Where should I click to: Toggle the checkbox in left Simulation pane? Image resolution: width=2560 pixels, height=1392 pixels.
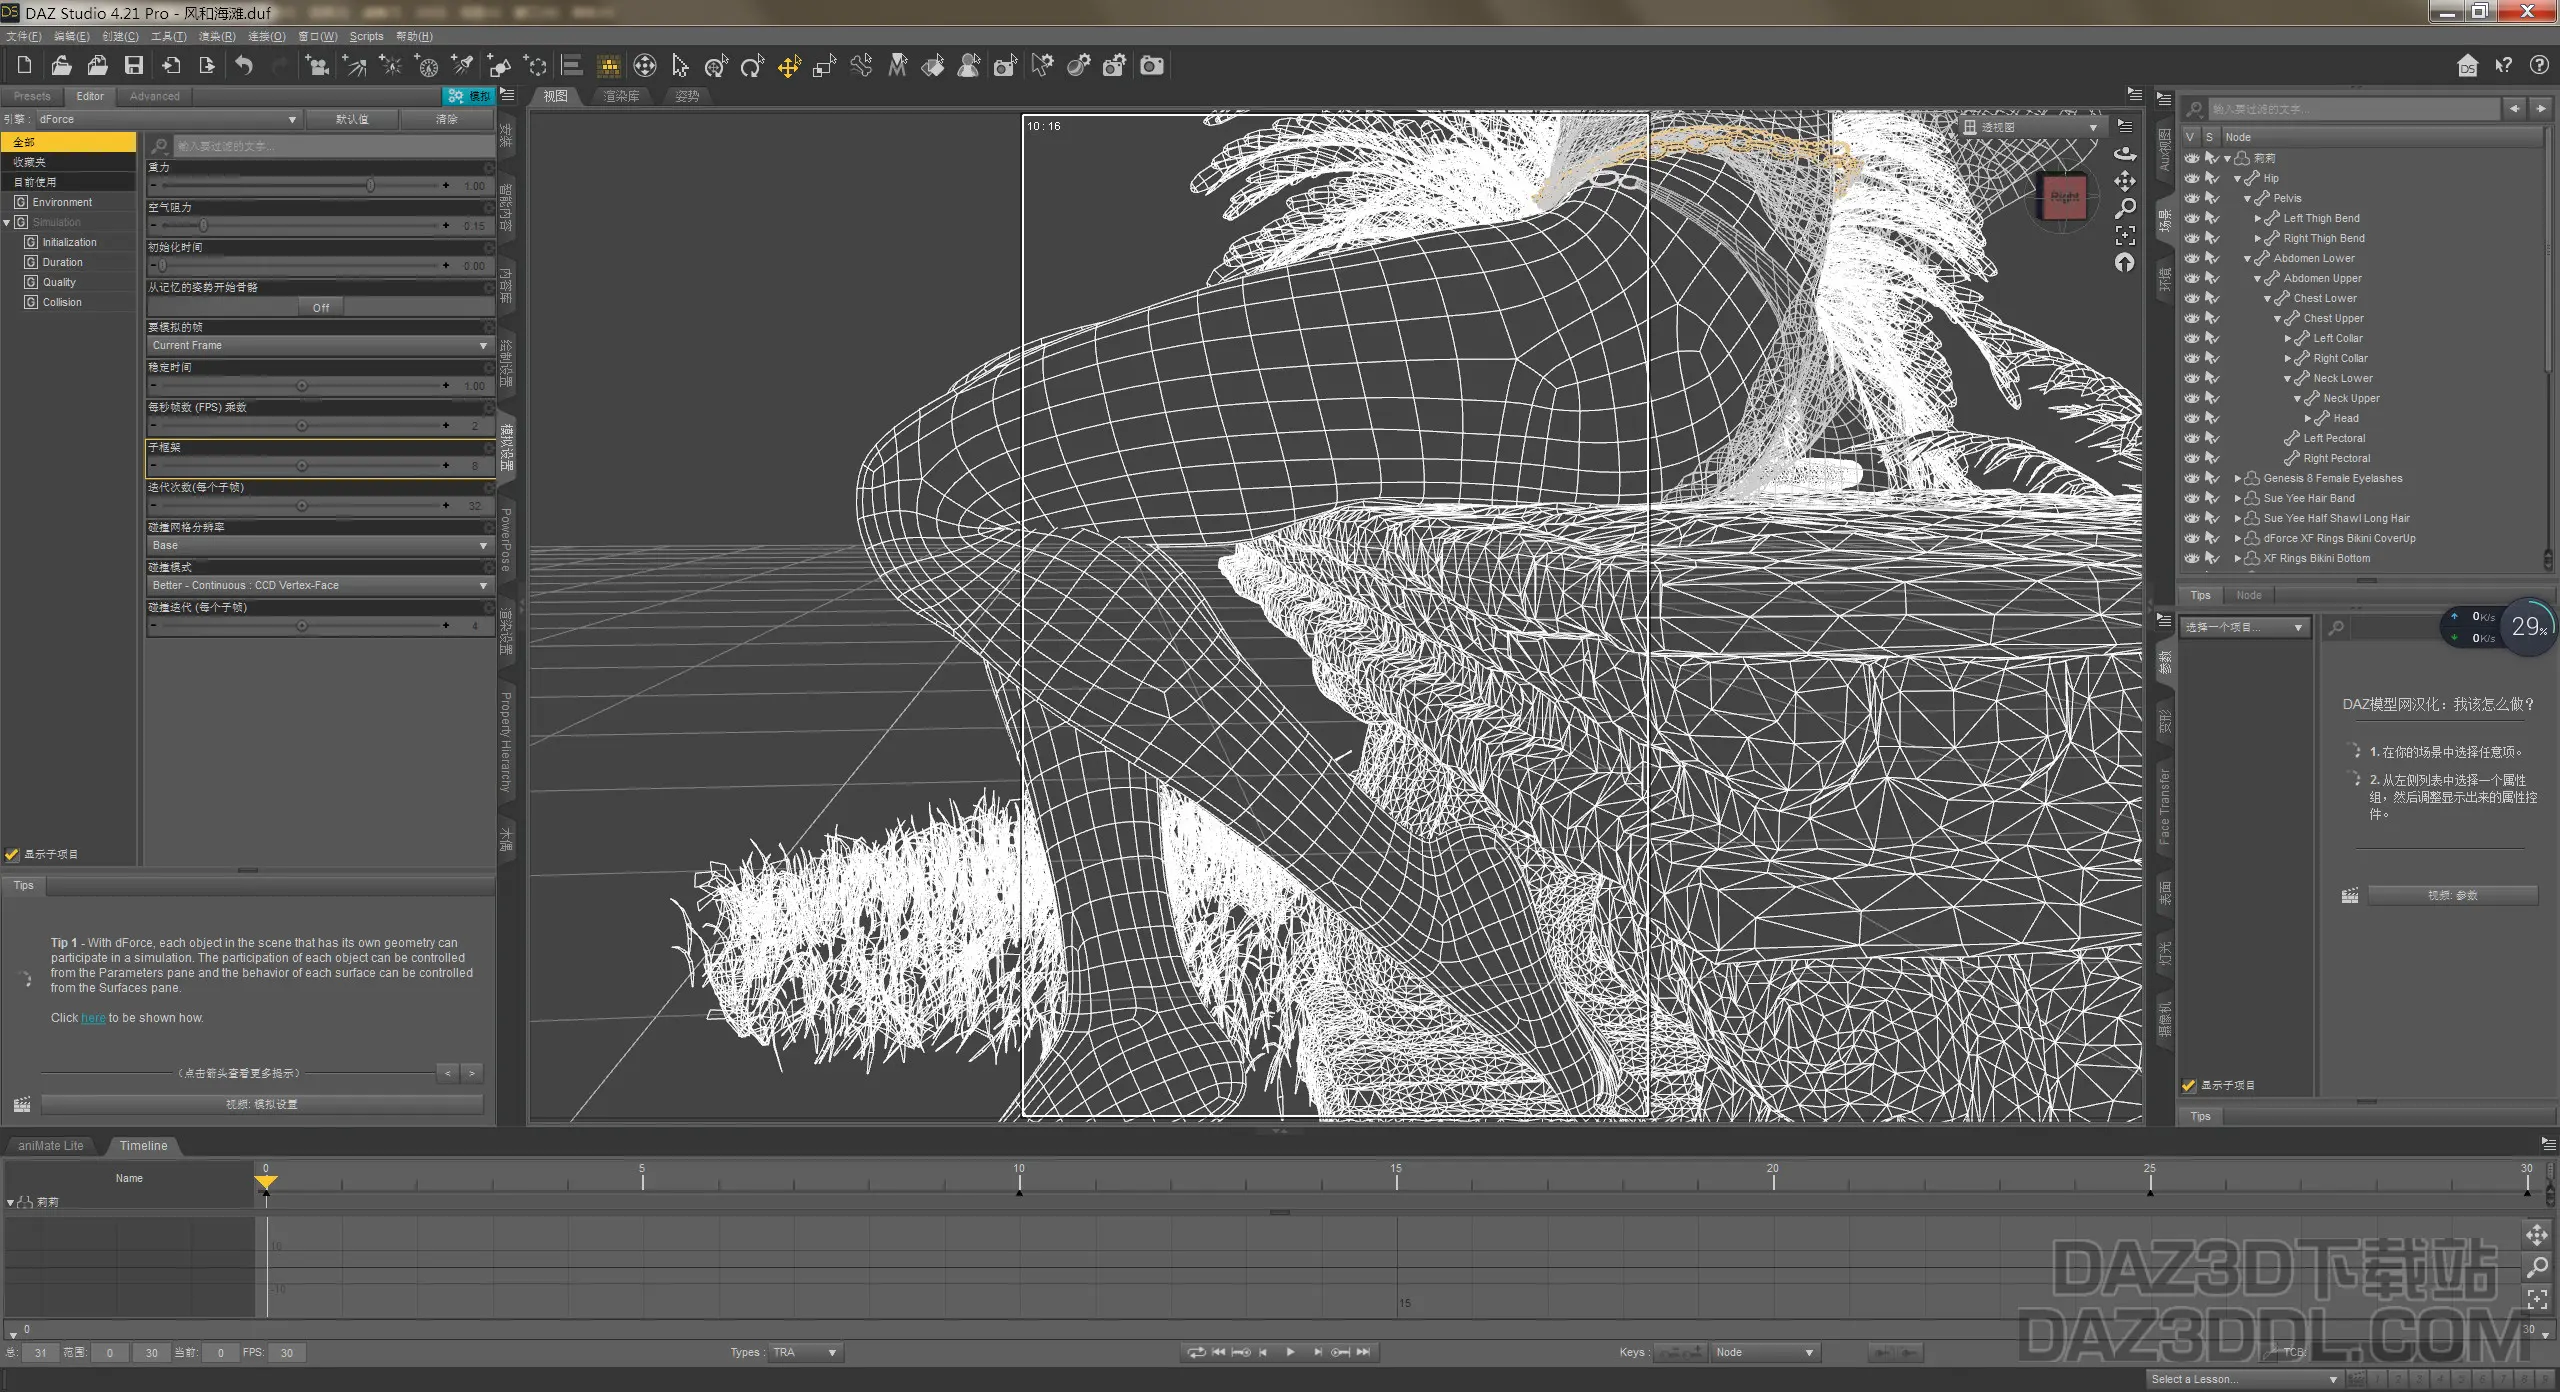tap(12, 854)
